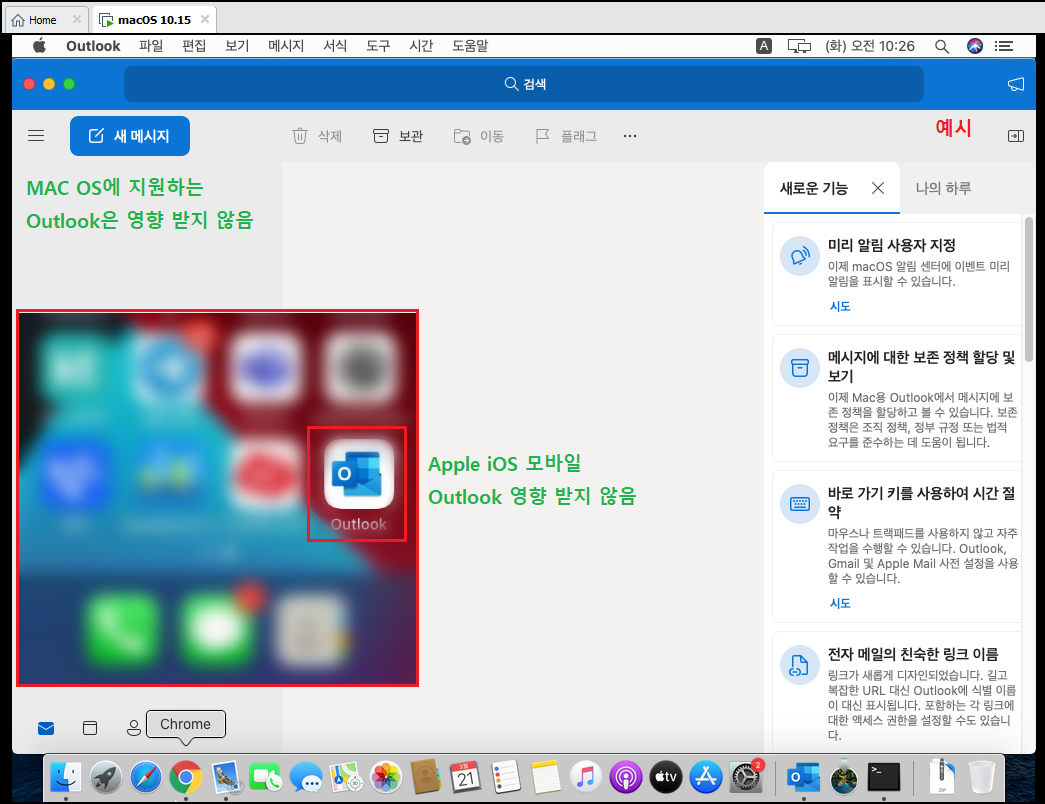This screenshot has width=1045, height=804.
Task: Click the 보관 archive toolbar button
Action: pyautogui.click(x=398, y=136)
